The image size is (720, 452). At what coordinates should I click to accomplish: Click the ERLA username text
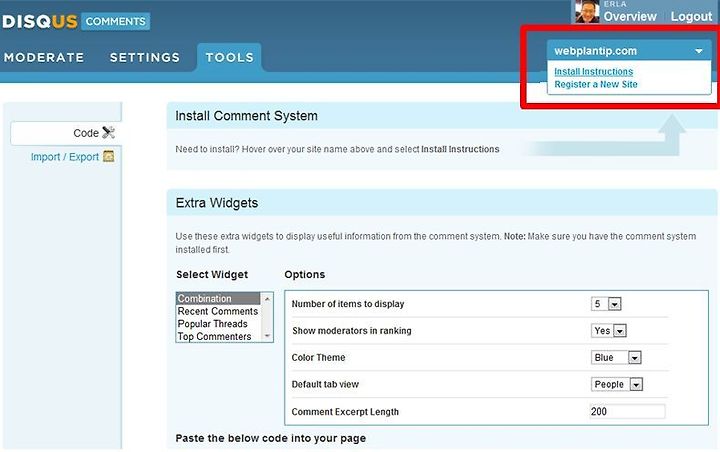coord(615,4)
